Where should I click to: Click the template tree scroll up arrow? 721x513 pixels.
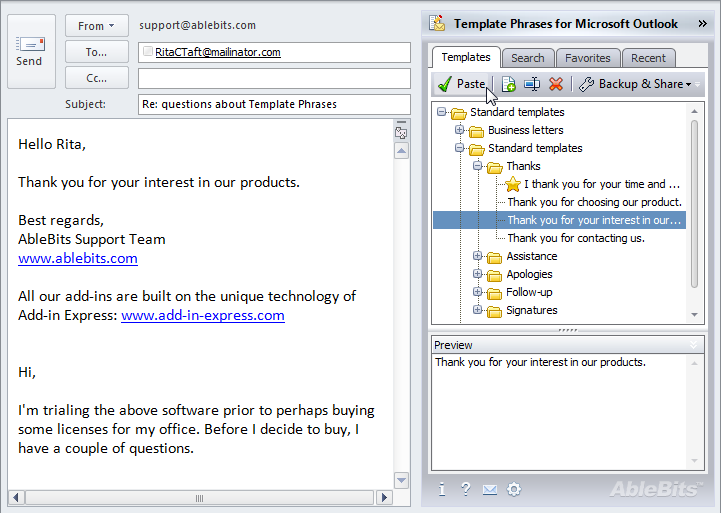pyautogui.click(x=694, y=111)
